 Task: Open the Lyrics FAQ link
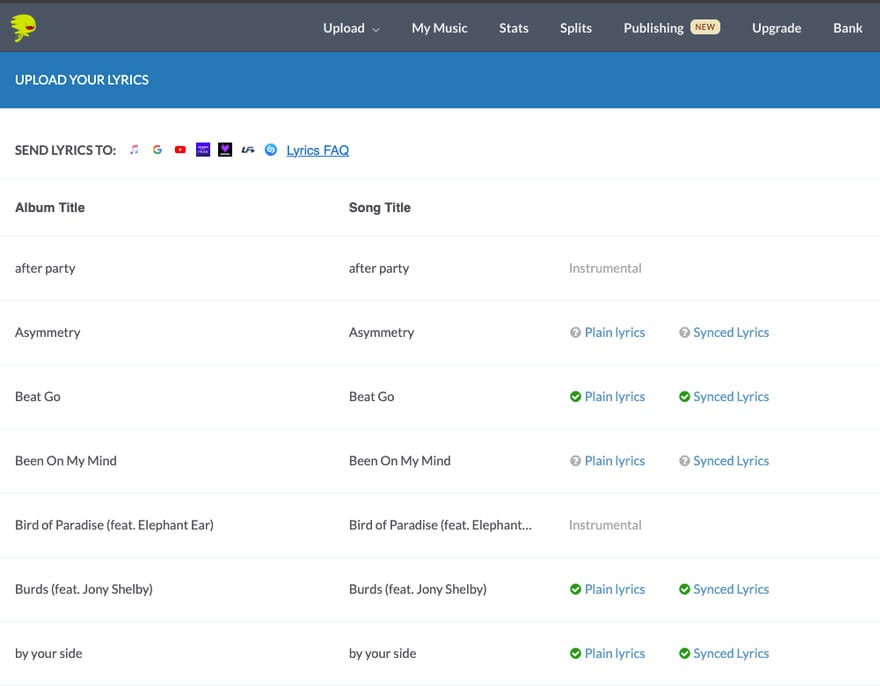[318, 150]
